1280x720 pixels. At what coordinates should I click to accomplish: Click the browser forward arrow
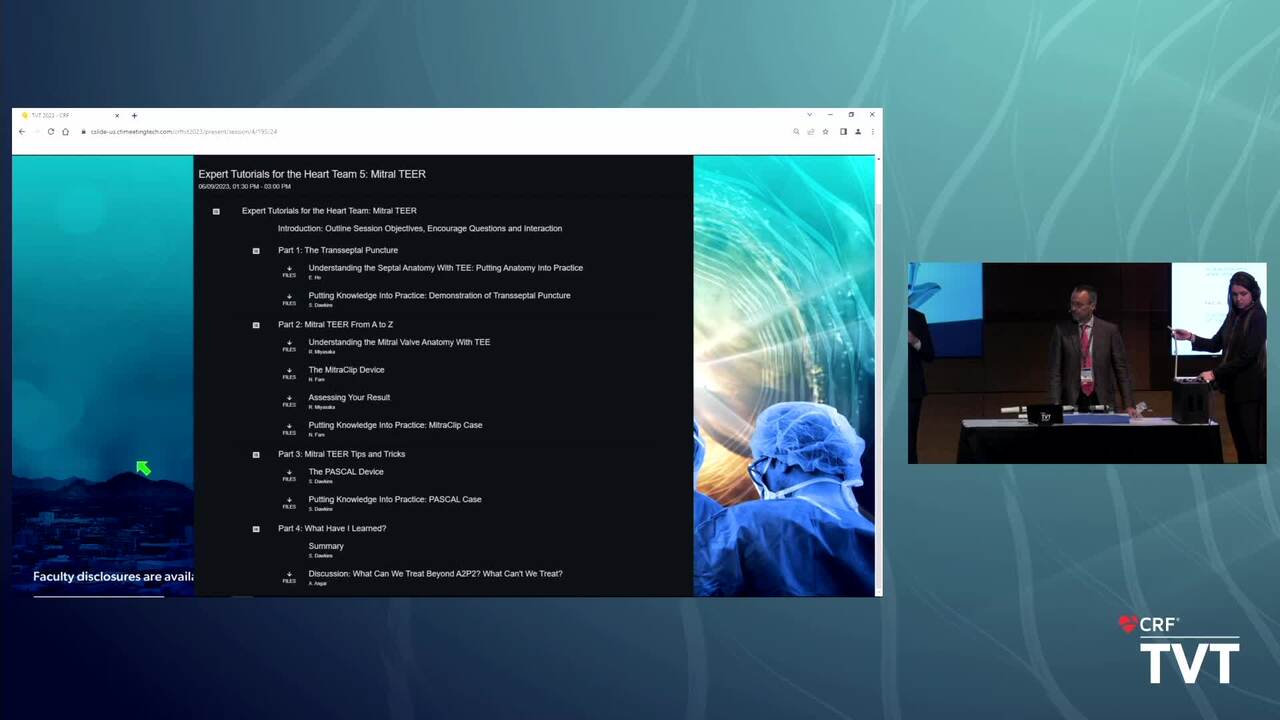tap(36, 131)
